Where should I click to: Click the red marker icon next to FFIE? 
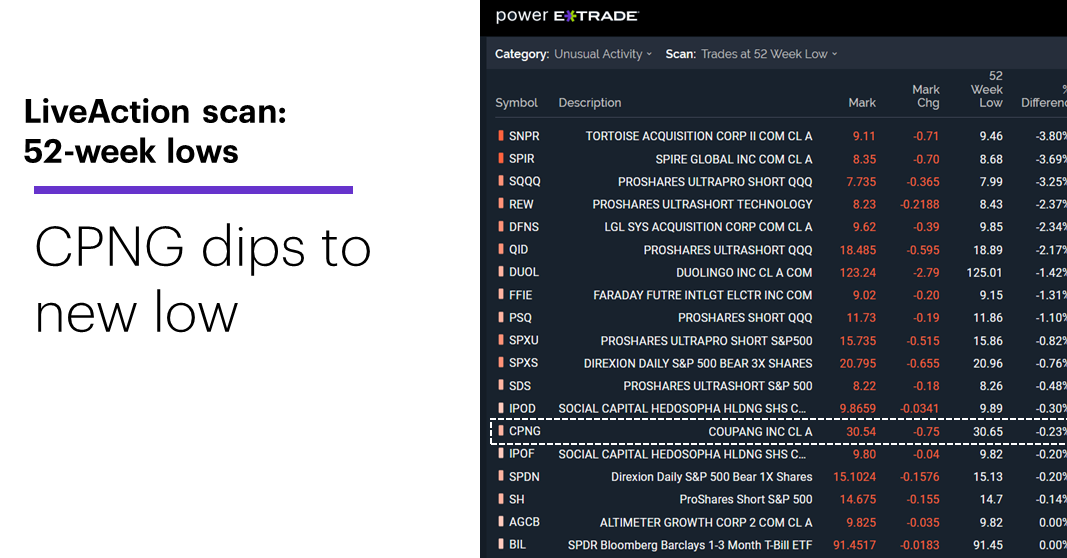[501, 295]
